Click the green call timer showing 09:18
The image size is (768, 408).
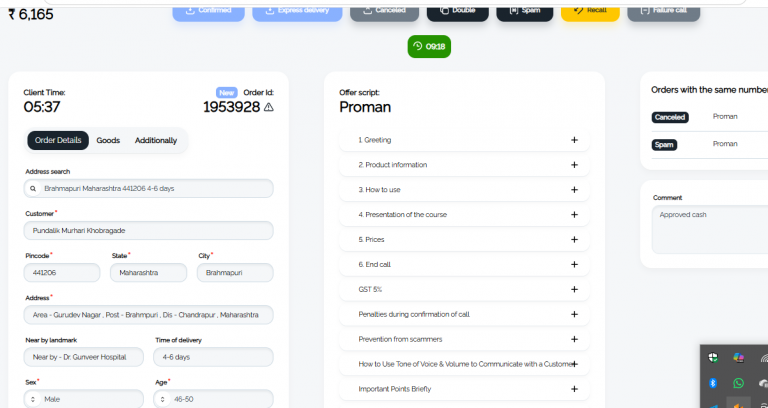(429, 47)
